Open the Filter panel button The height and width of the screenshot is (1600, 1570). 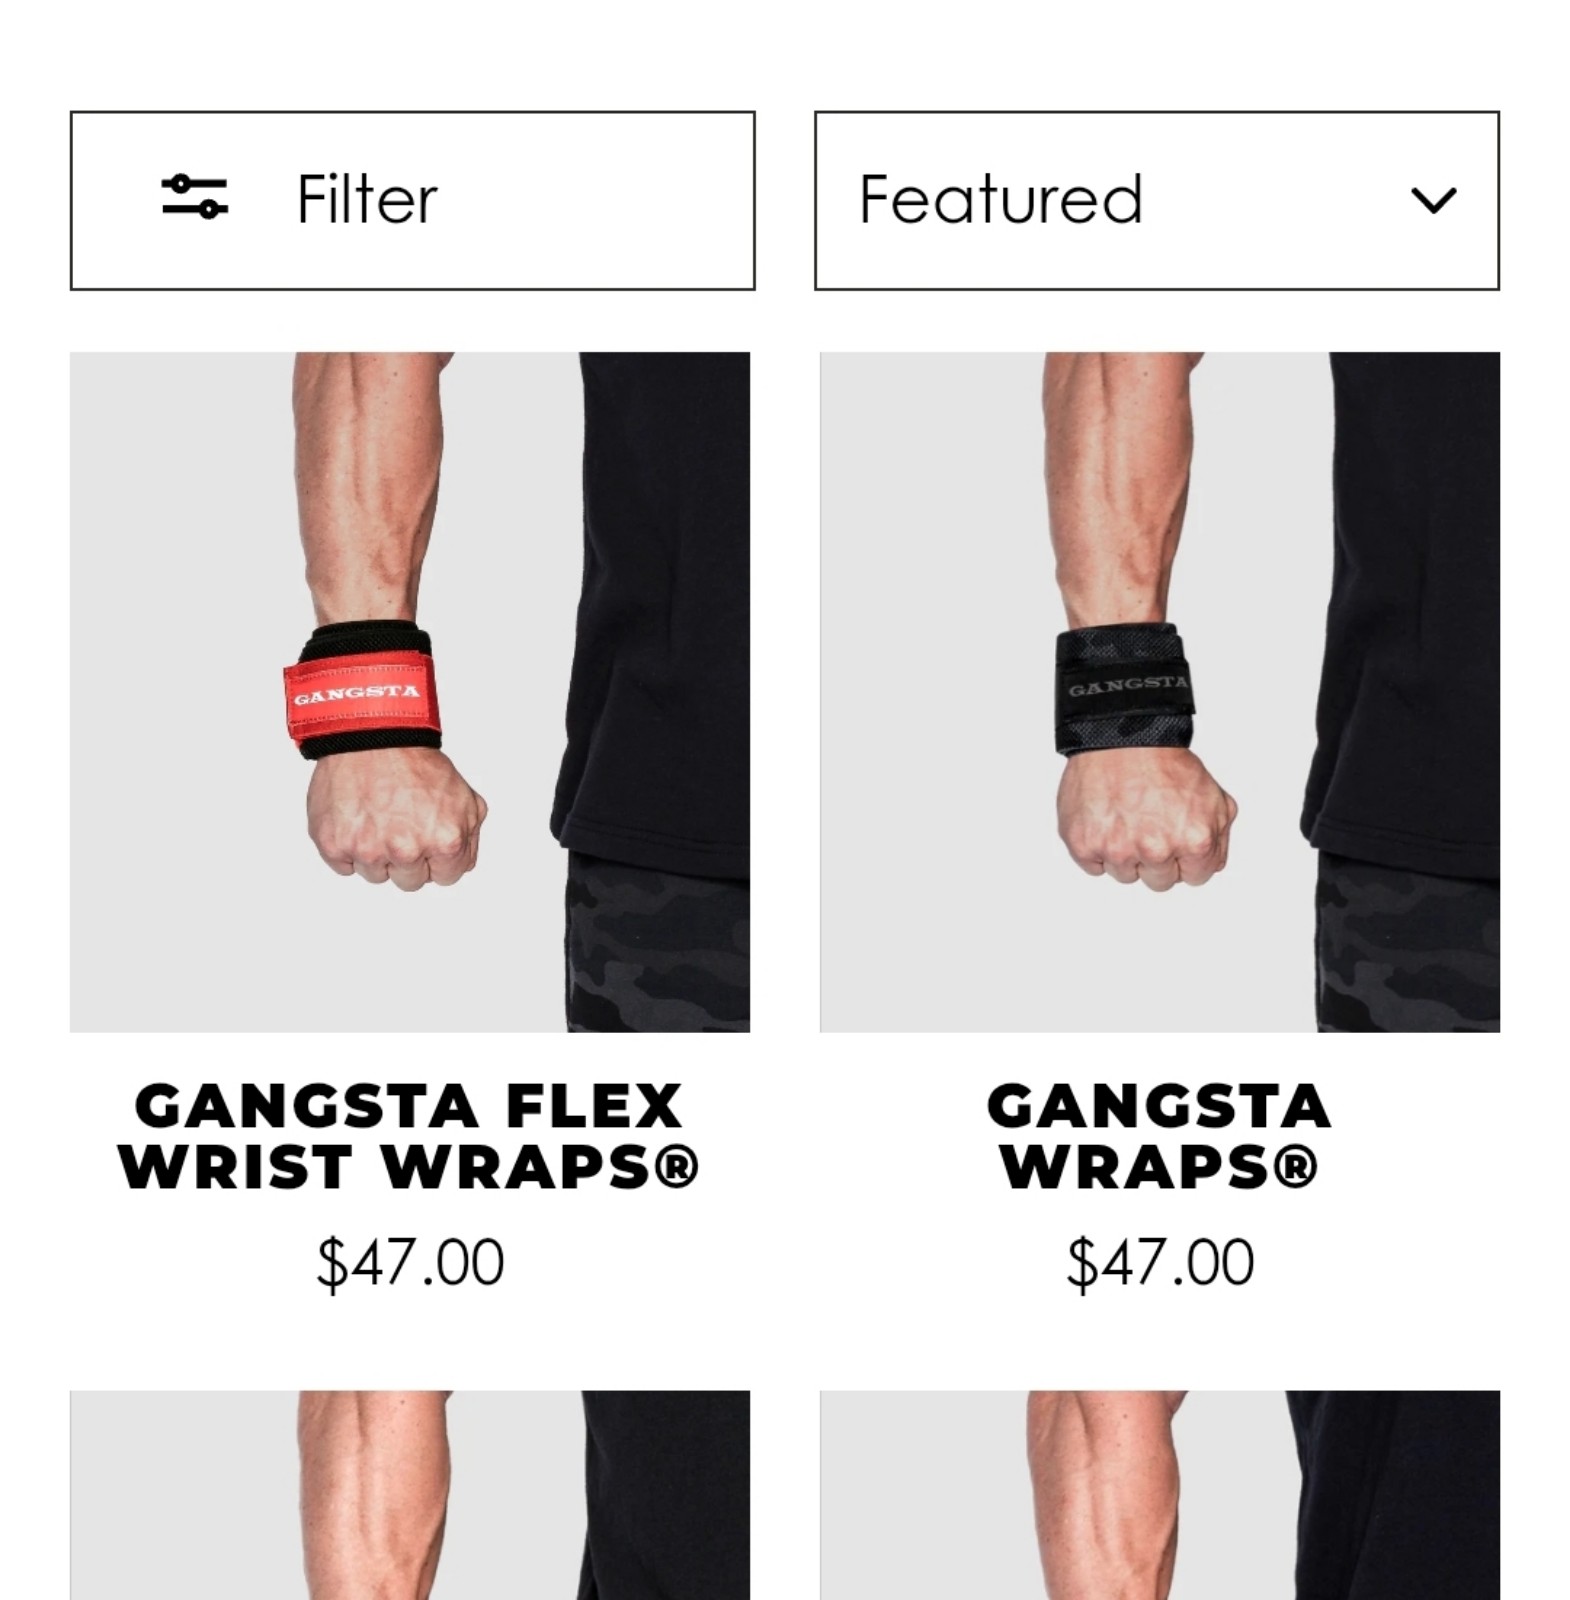[412, 200]
